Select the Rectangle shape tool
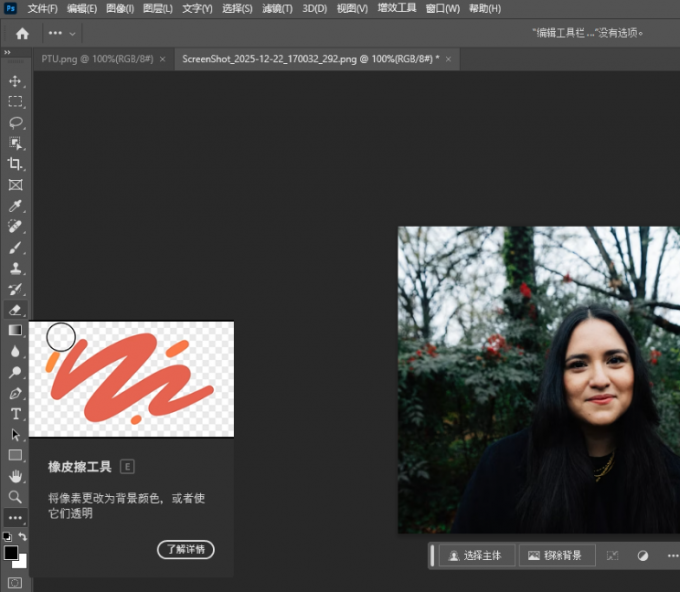Viewport: 680px width, 592px height. click(15, 455)
